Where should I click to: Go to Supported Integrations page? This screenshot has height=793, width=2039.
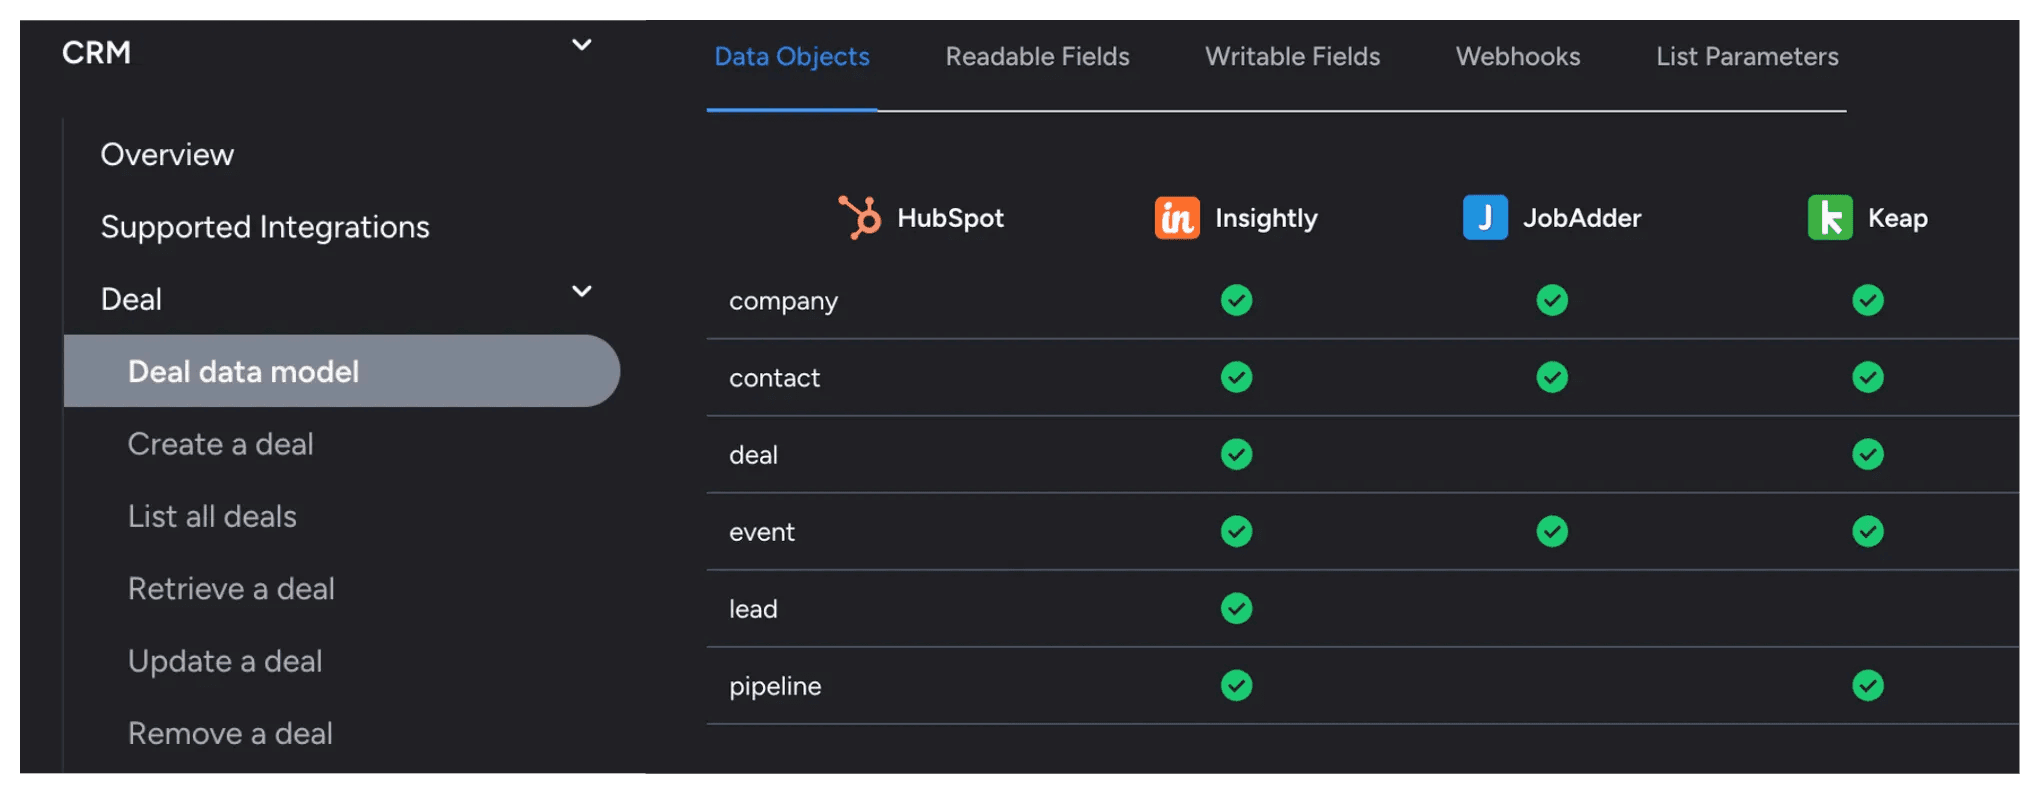[x=265, y=227]
